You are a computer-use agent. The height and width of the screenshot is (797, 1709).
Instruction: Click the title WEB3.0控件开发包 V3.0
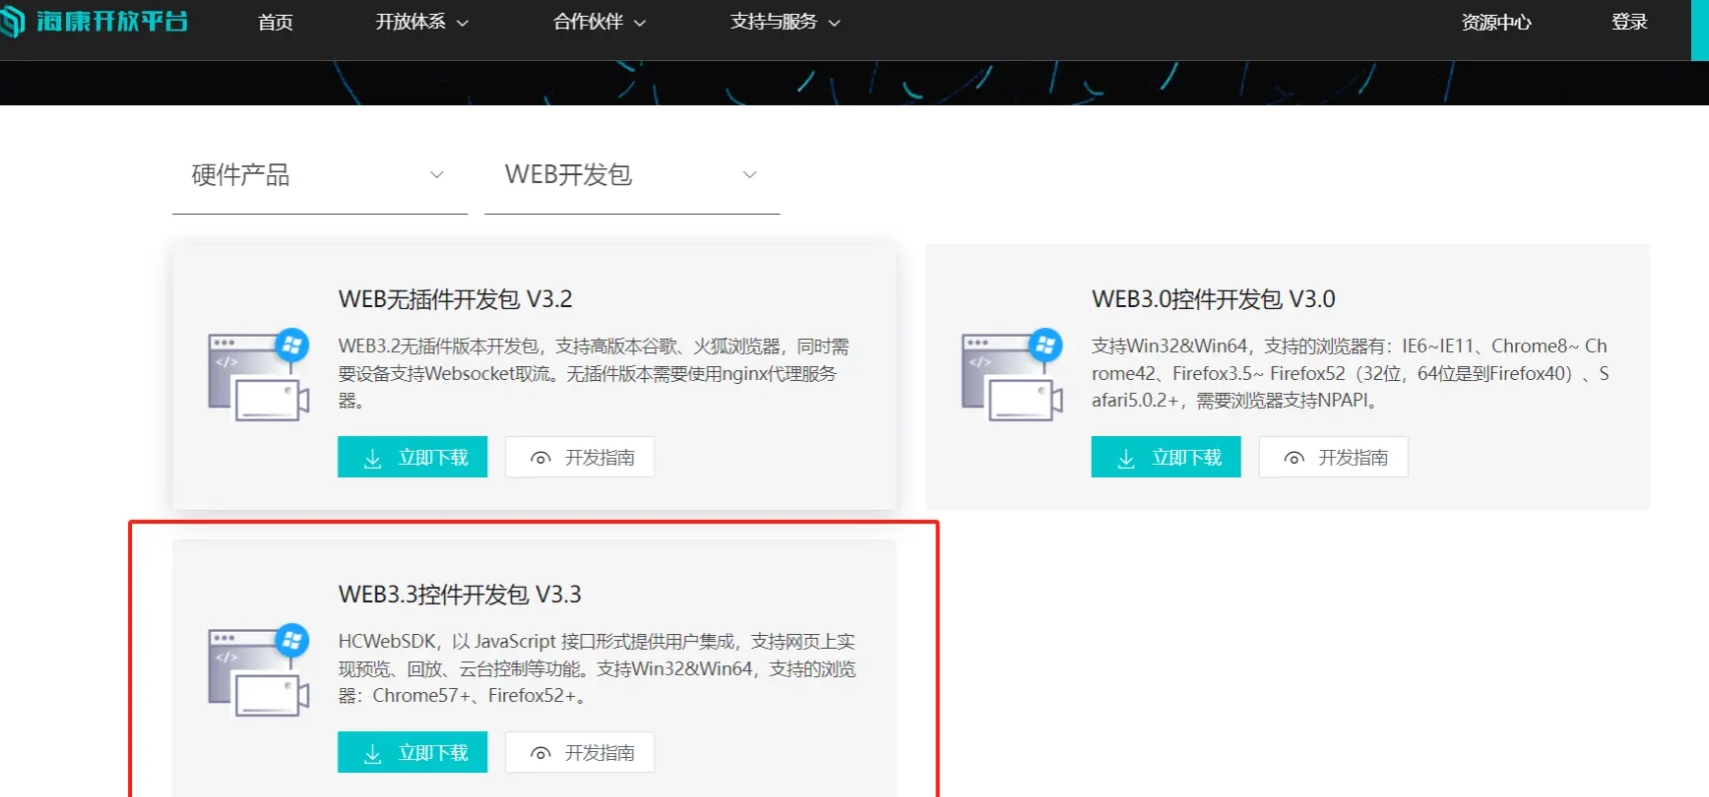(x=1213, y=299)
